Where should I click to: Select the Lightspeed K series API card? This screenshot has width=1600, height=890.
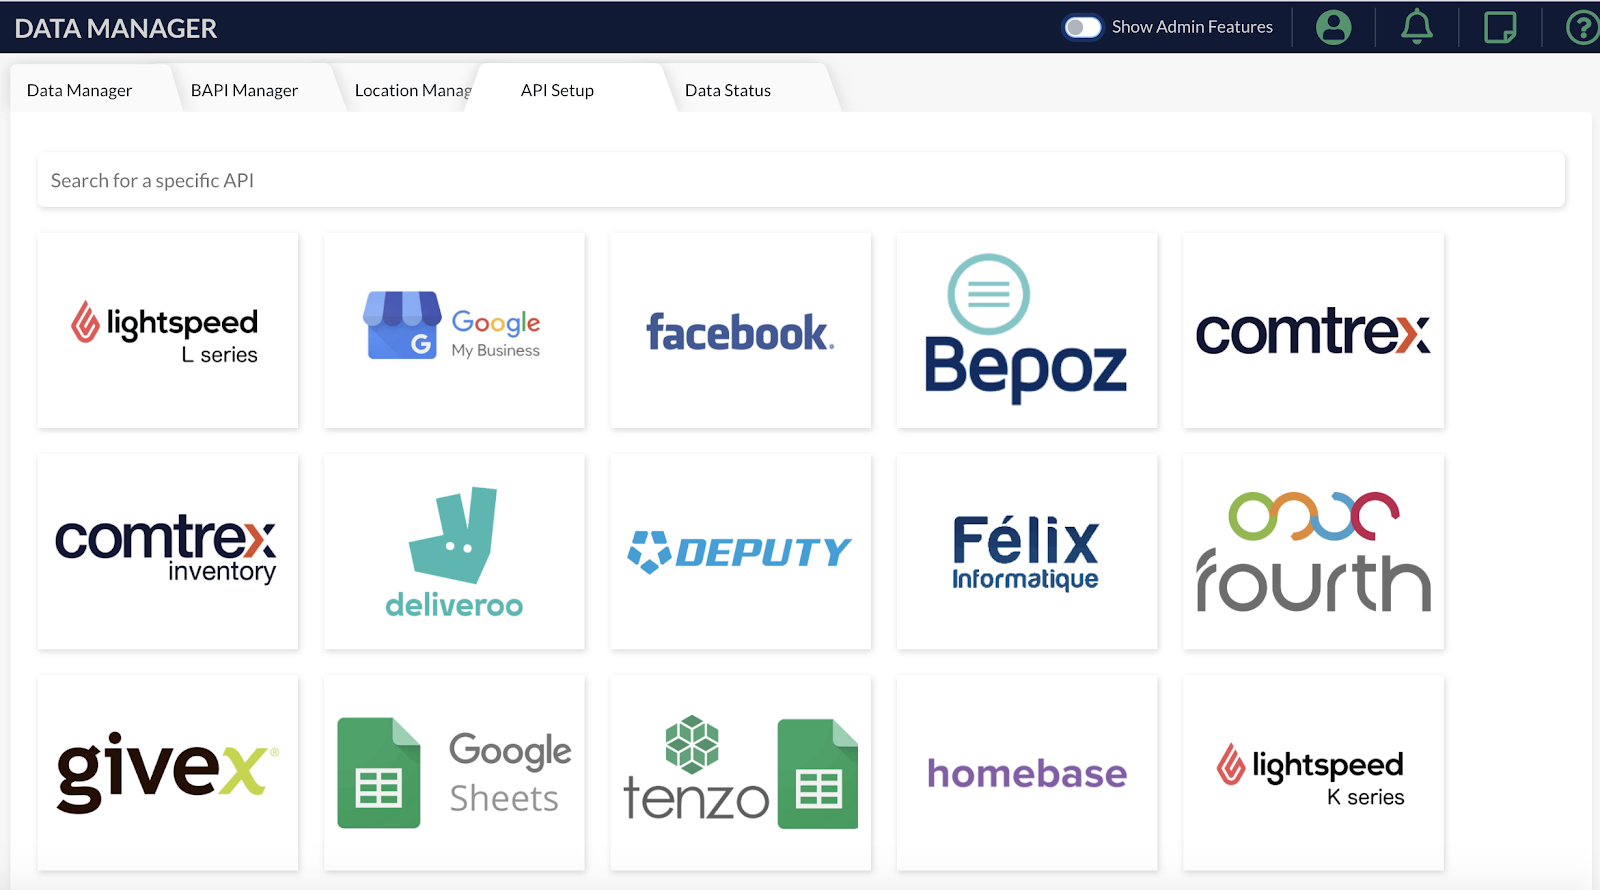coord(1313,773)
